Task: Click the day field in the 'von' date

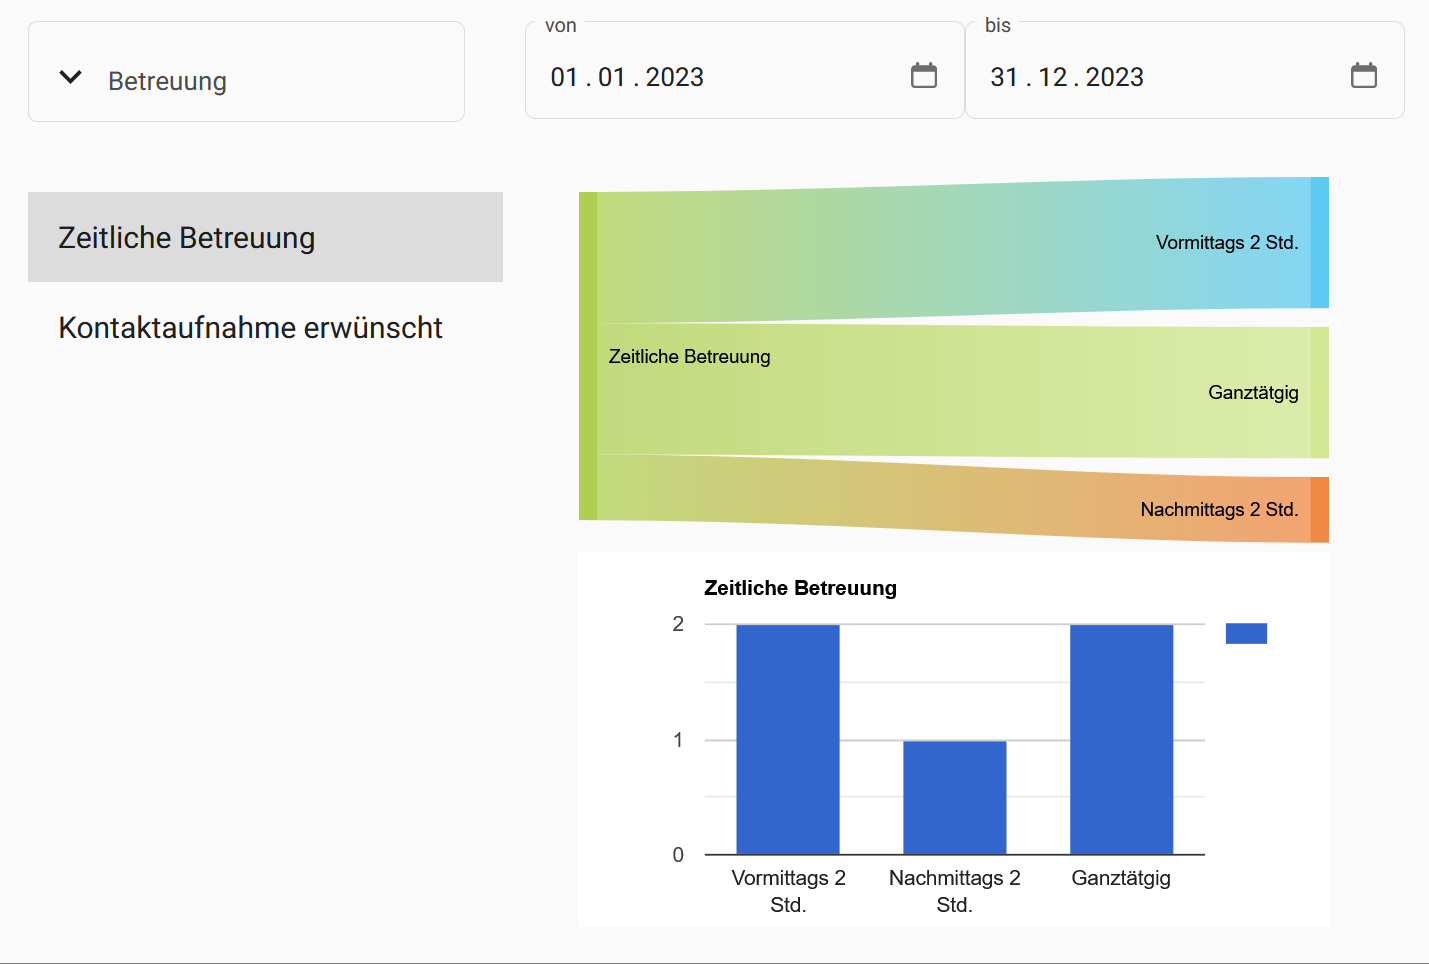Action: [x=564, y=77]
